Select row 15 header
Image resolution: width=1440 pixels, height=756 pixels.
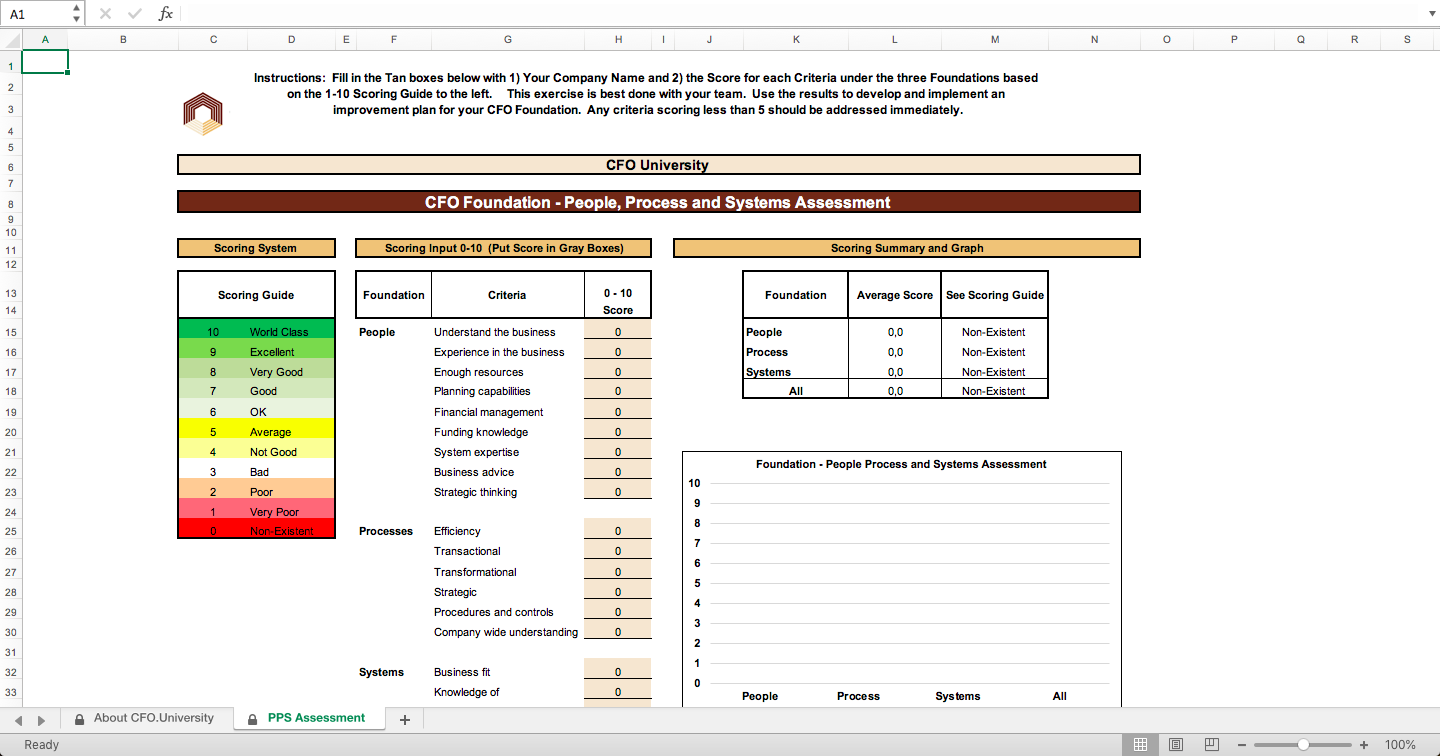pyautogui.click(x=10, y=332)
